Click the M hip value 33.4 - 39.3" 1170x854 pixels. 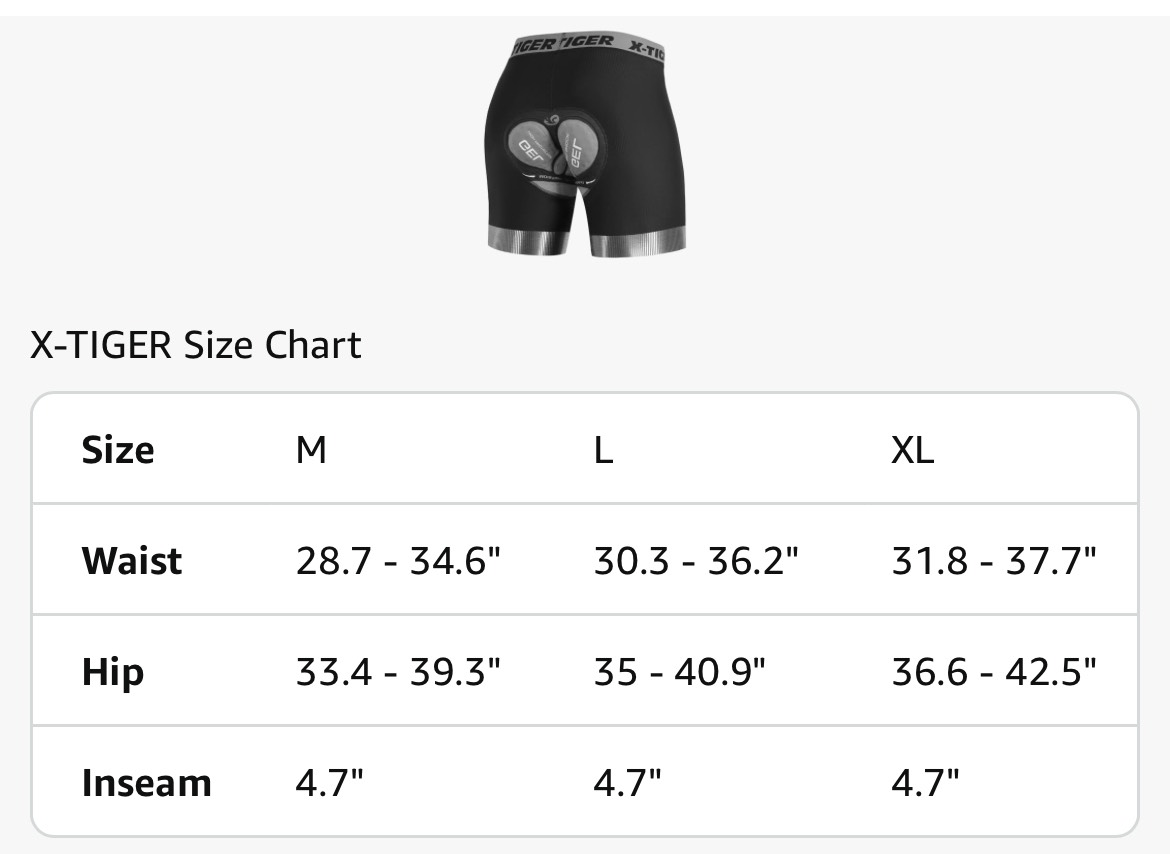coord(398,671)
